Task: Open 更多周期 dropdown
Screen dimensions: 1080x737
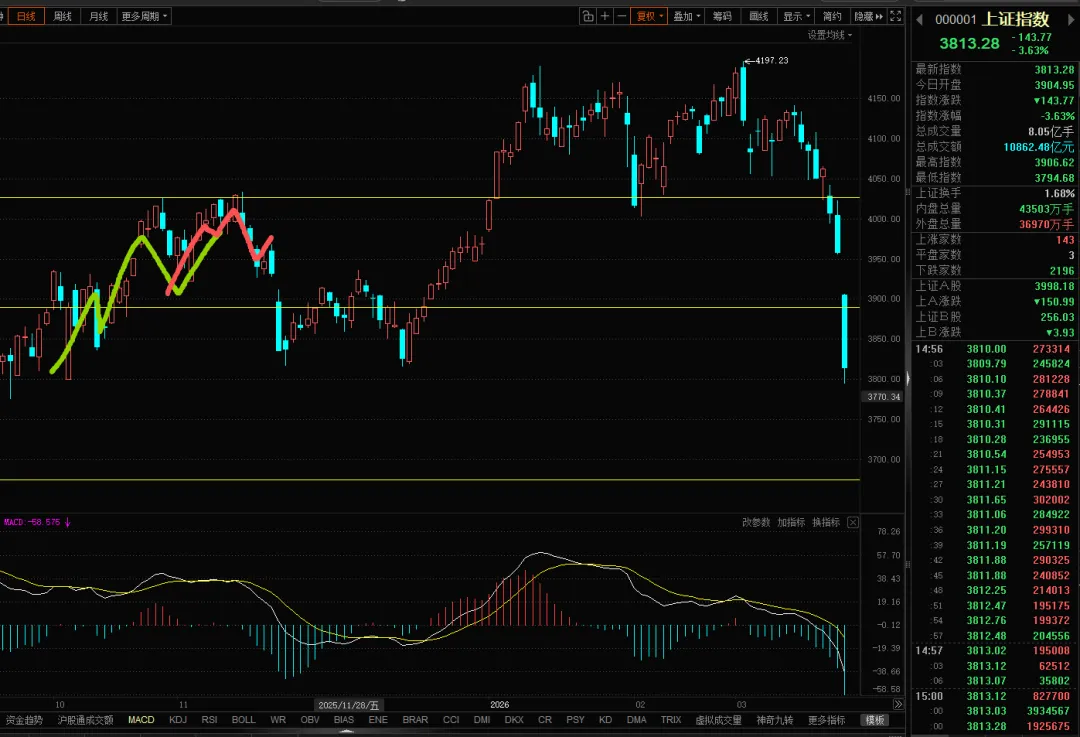Action: click(144, 16)
